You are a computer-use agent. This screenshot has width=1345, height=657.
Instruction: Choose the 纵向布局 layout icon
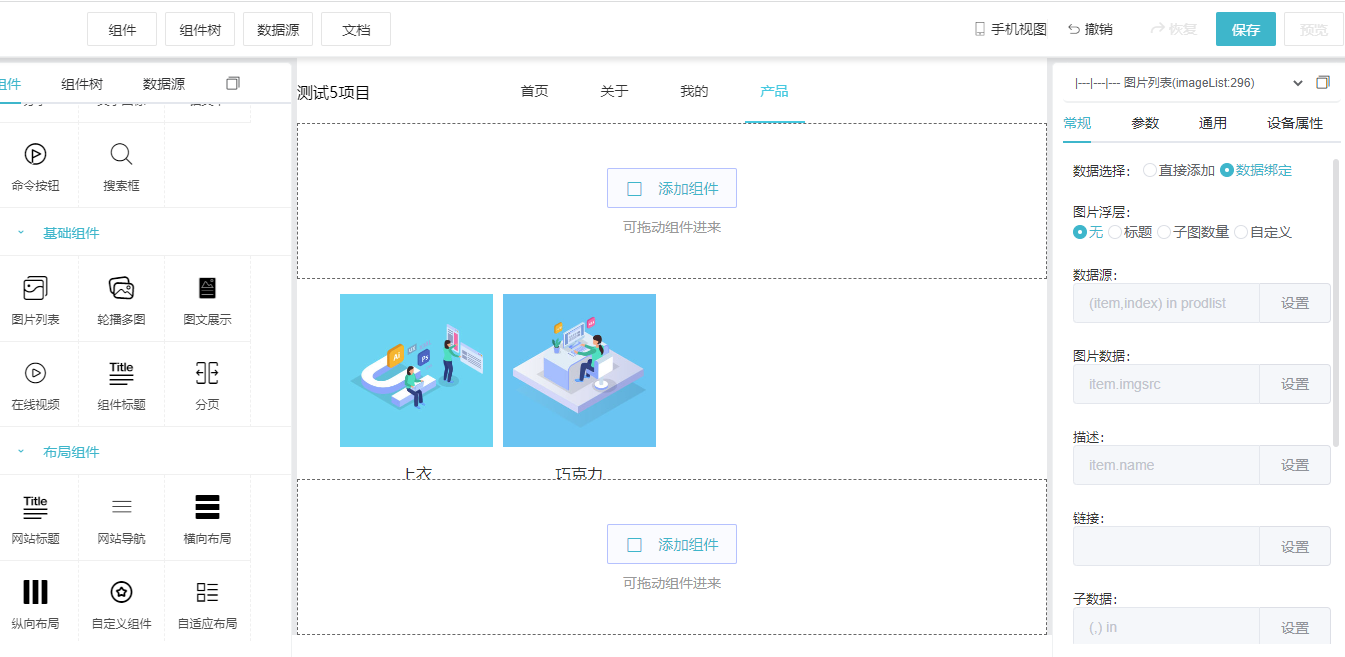(35, 592)
